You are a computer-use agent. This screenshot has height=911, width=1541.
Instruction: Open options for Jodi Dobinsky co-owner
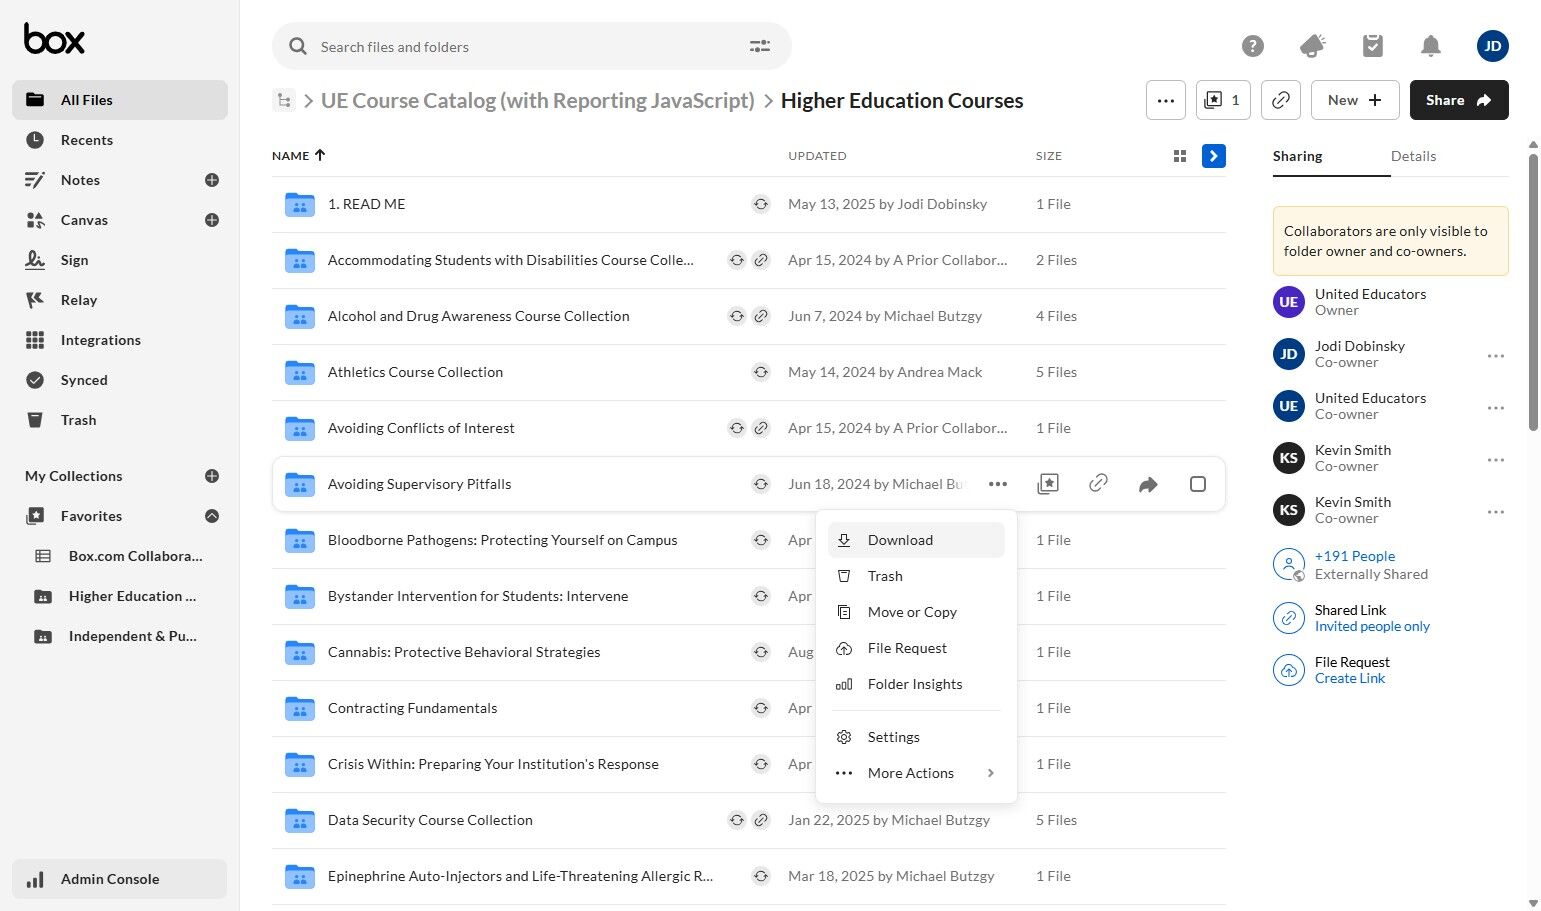[1496, 356]
